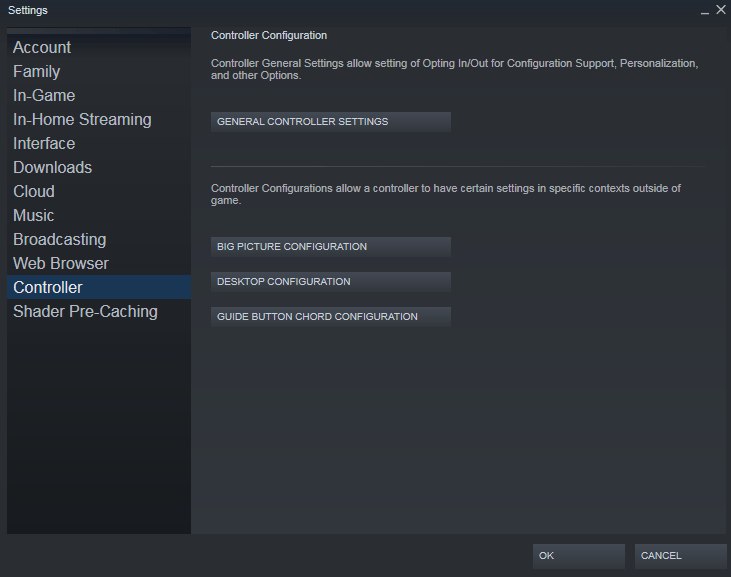Select Downloads in the sidebar

[52, 167]
